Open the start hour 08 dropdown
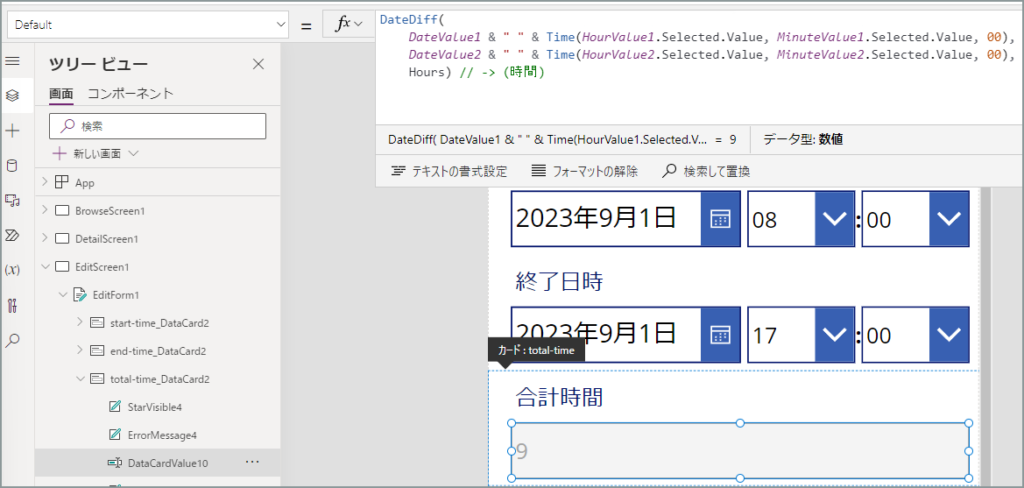Viewport: 1024px width, 488px height. pyautogui.click(x=835, y=219)
